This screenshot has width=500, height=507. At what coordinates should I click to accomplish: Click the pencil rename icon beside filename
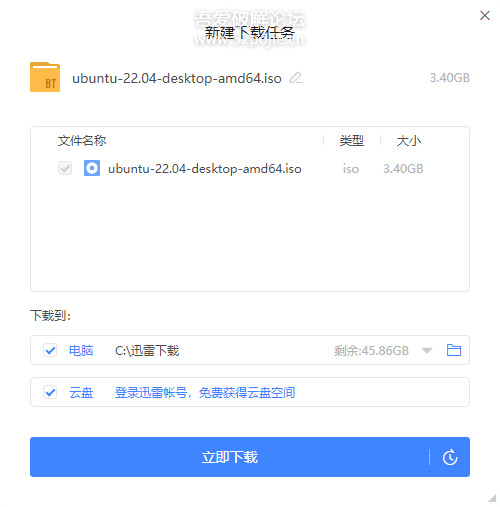click(x=296, y=78)
